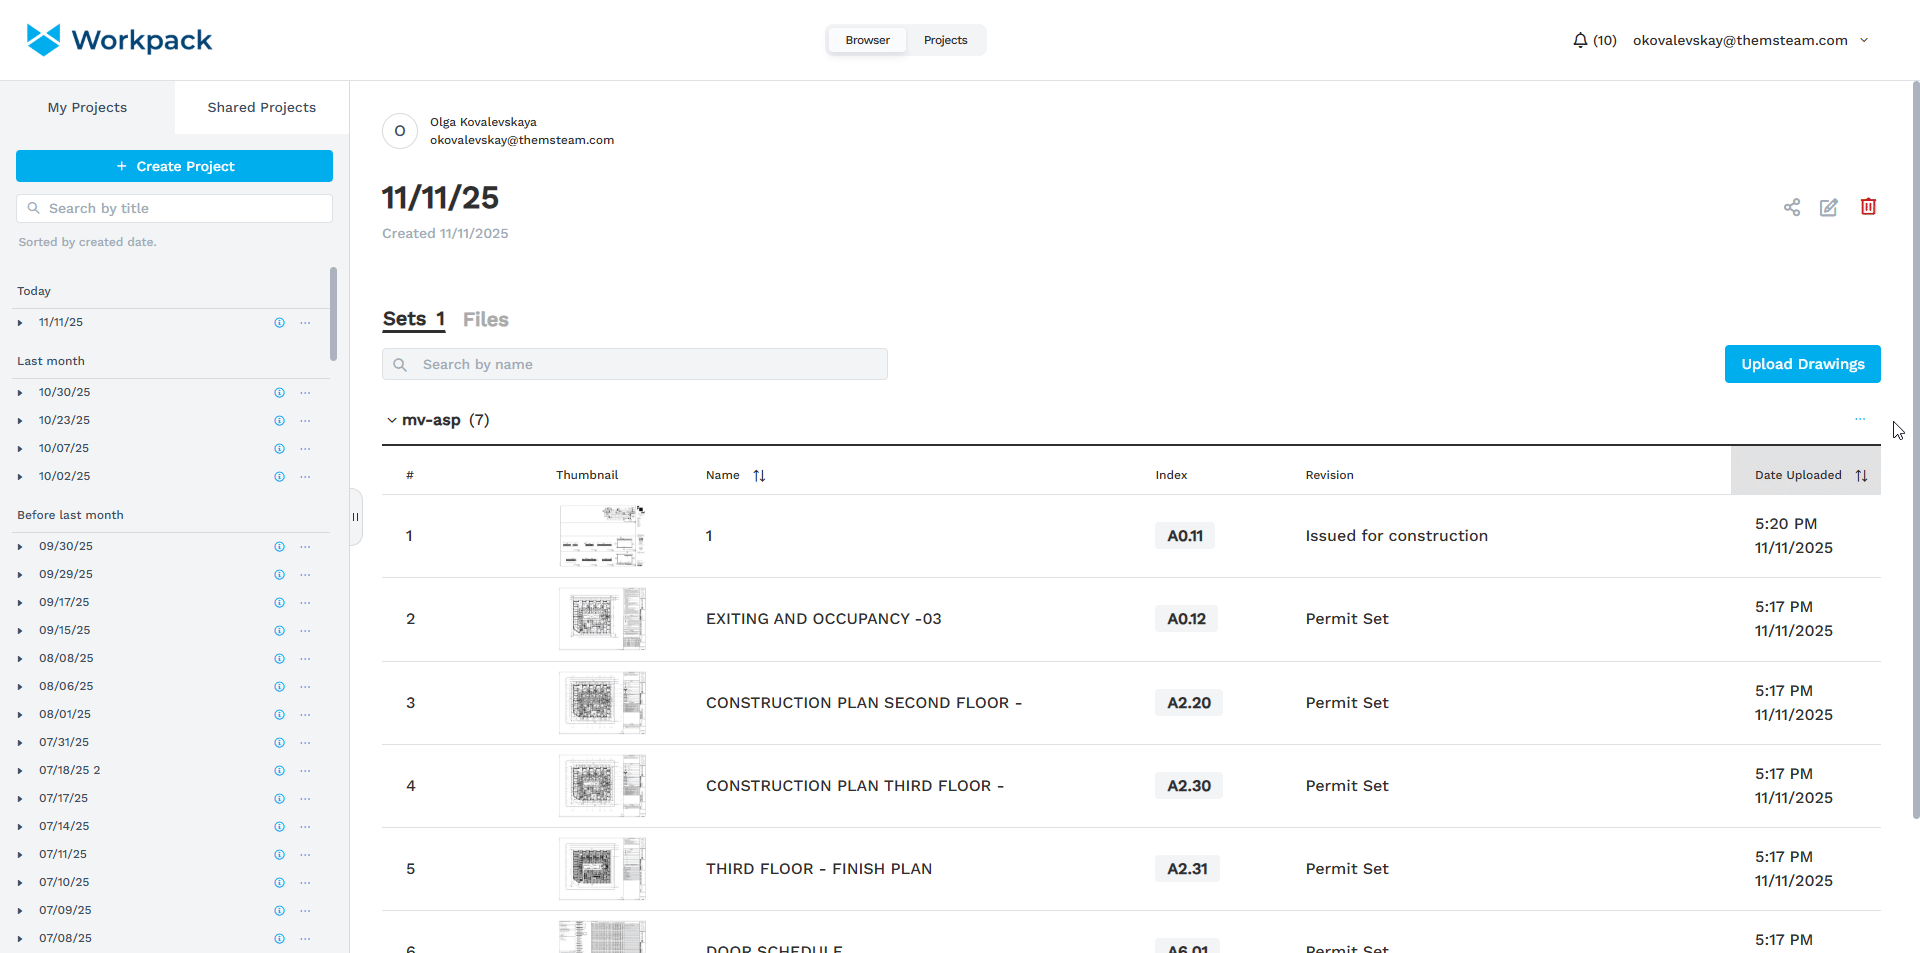1920x953 pixels.
Task: Click info icon for project 10/30/25
Action: pos(280,393)
